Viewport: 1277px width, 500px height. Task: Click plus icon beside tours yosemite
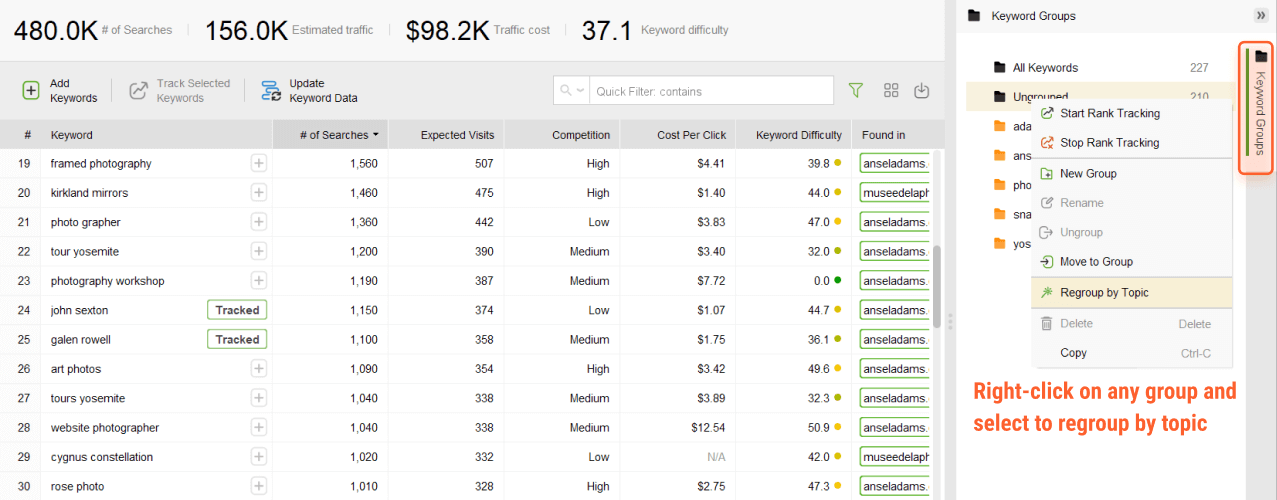[x=259, y=398]
